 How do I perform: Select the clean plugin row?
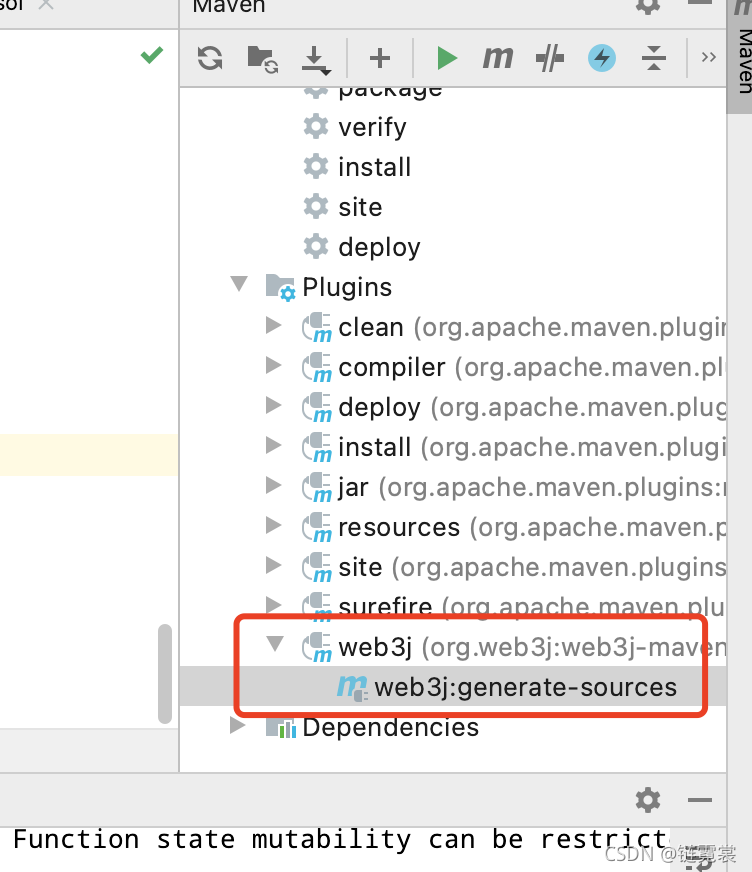[x=453, y=328]
